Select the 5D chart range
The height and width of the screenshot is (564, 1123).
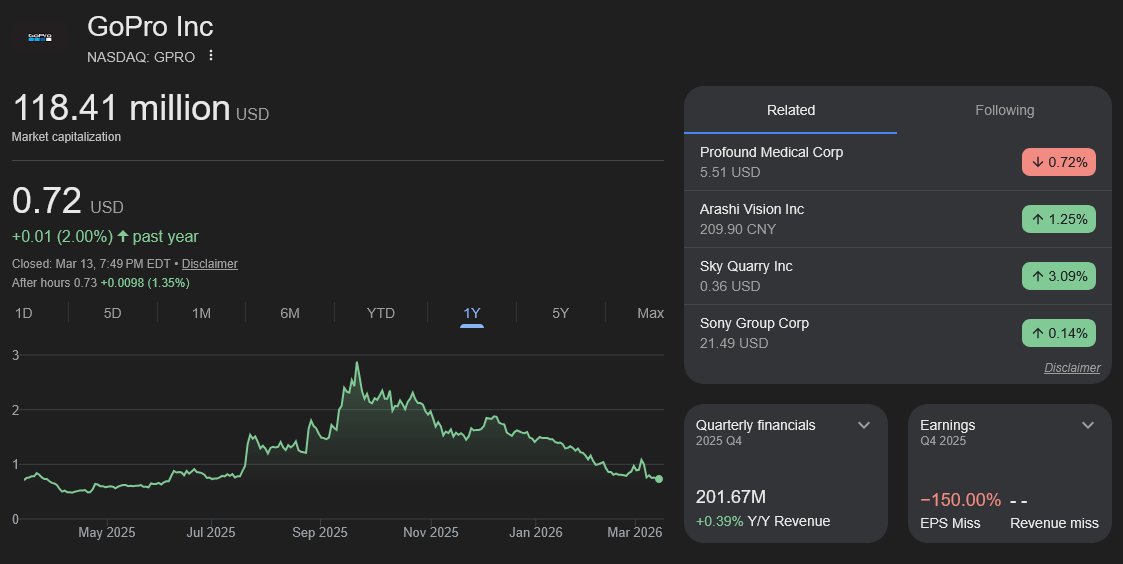click(x=112, y=313)
